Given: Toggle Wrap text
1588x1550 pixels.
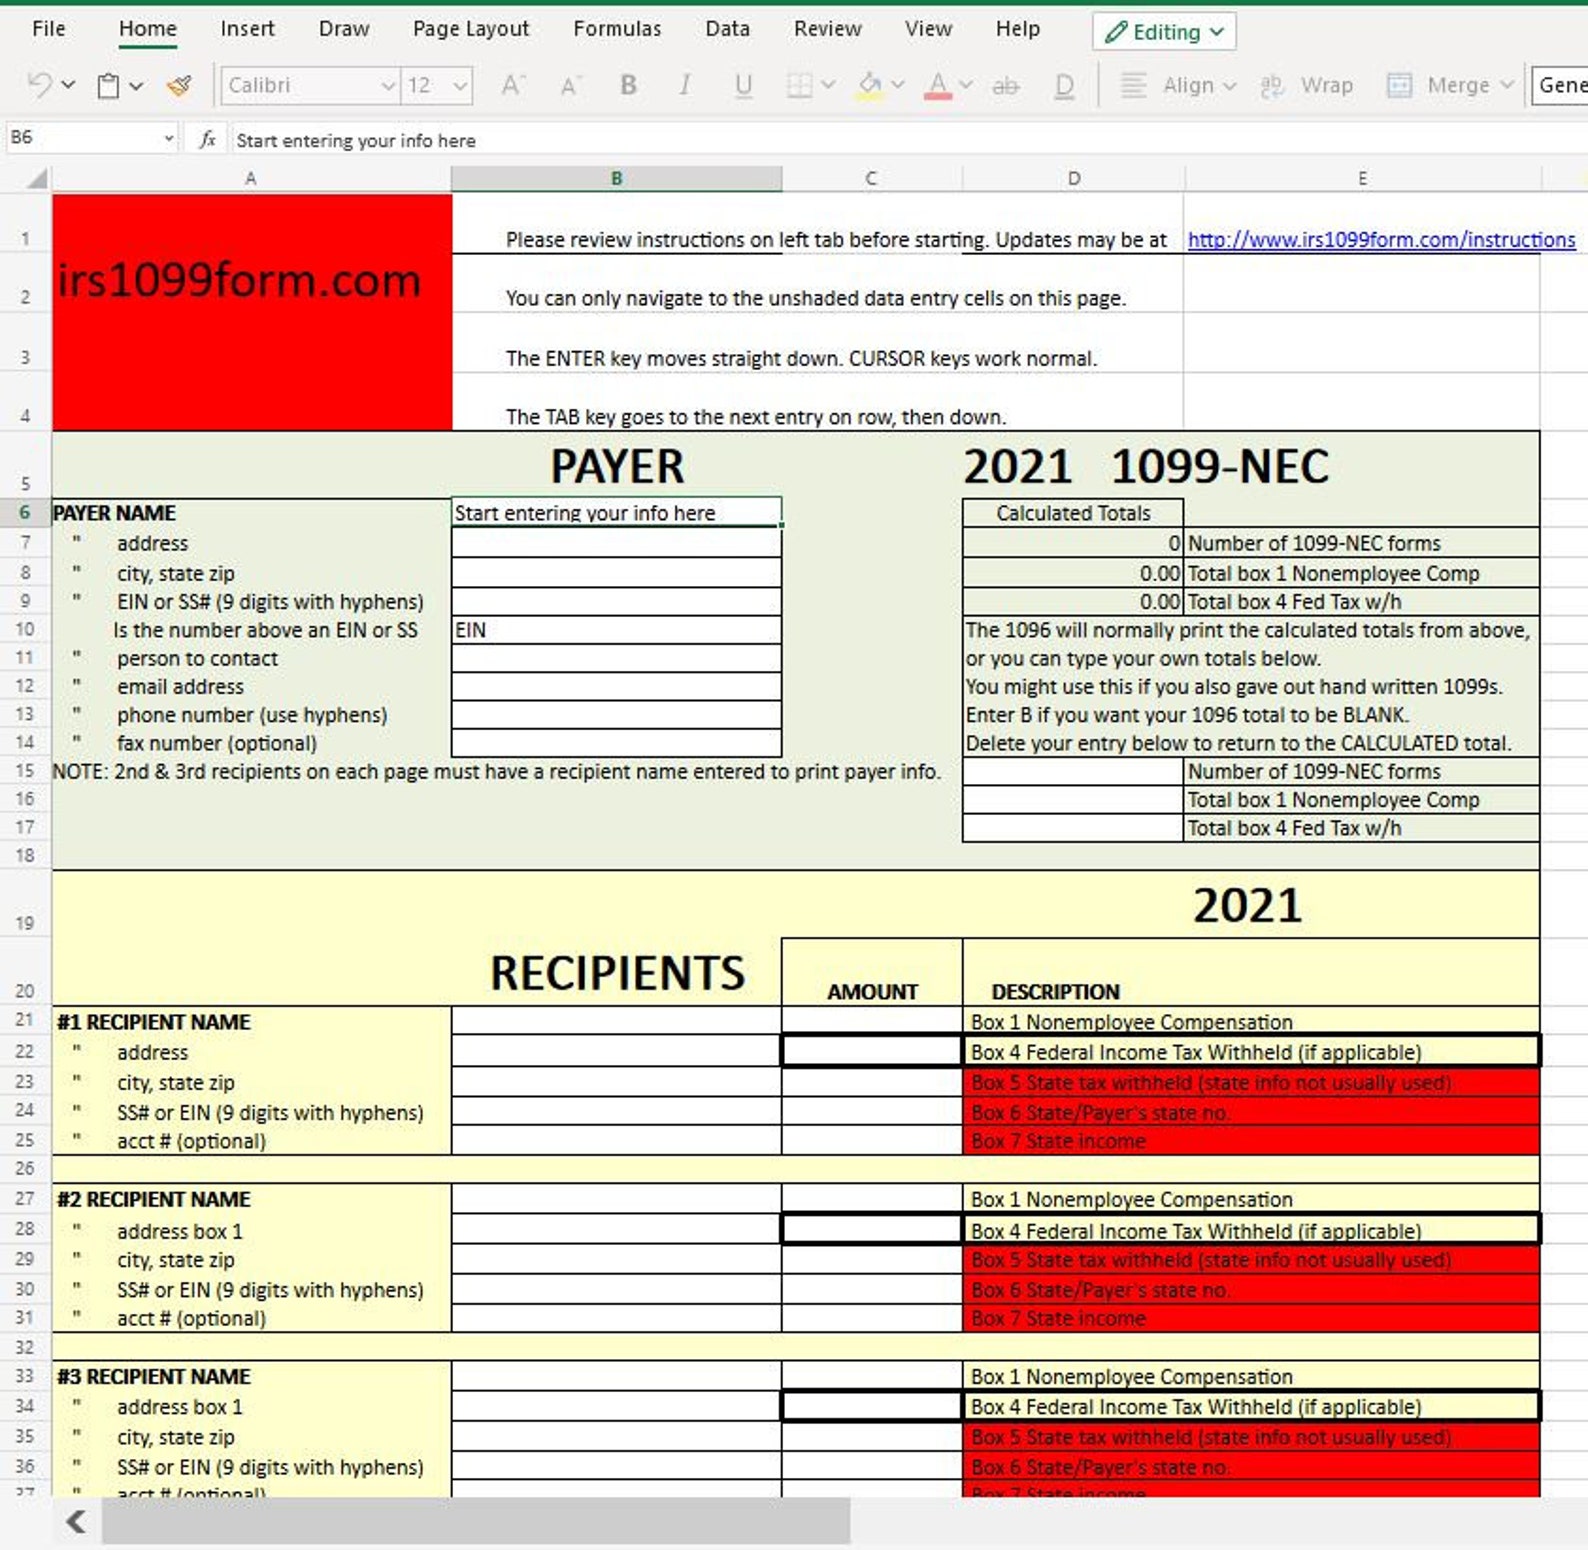Looking at the screenshot, I should pos(1306,86).
